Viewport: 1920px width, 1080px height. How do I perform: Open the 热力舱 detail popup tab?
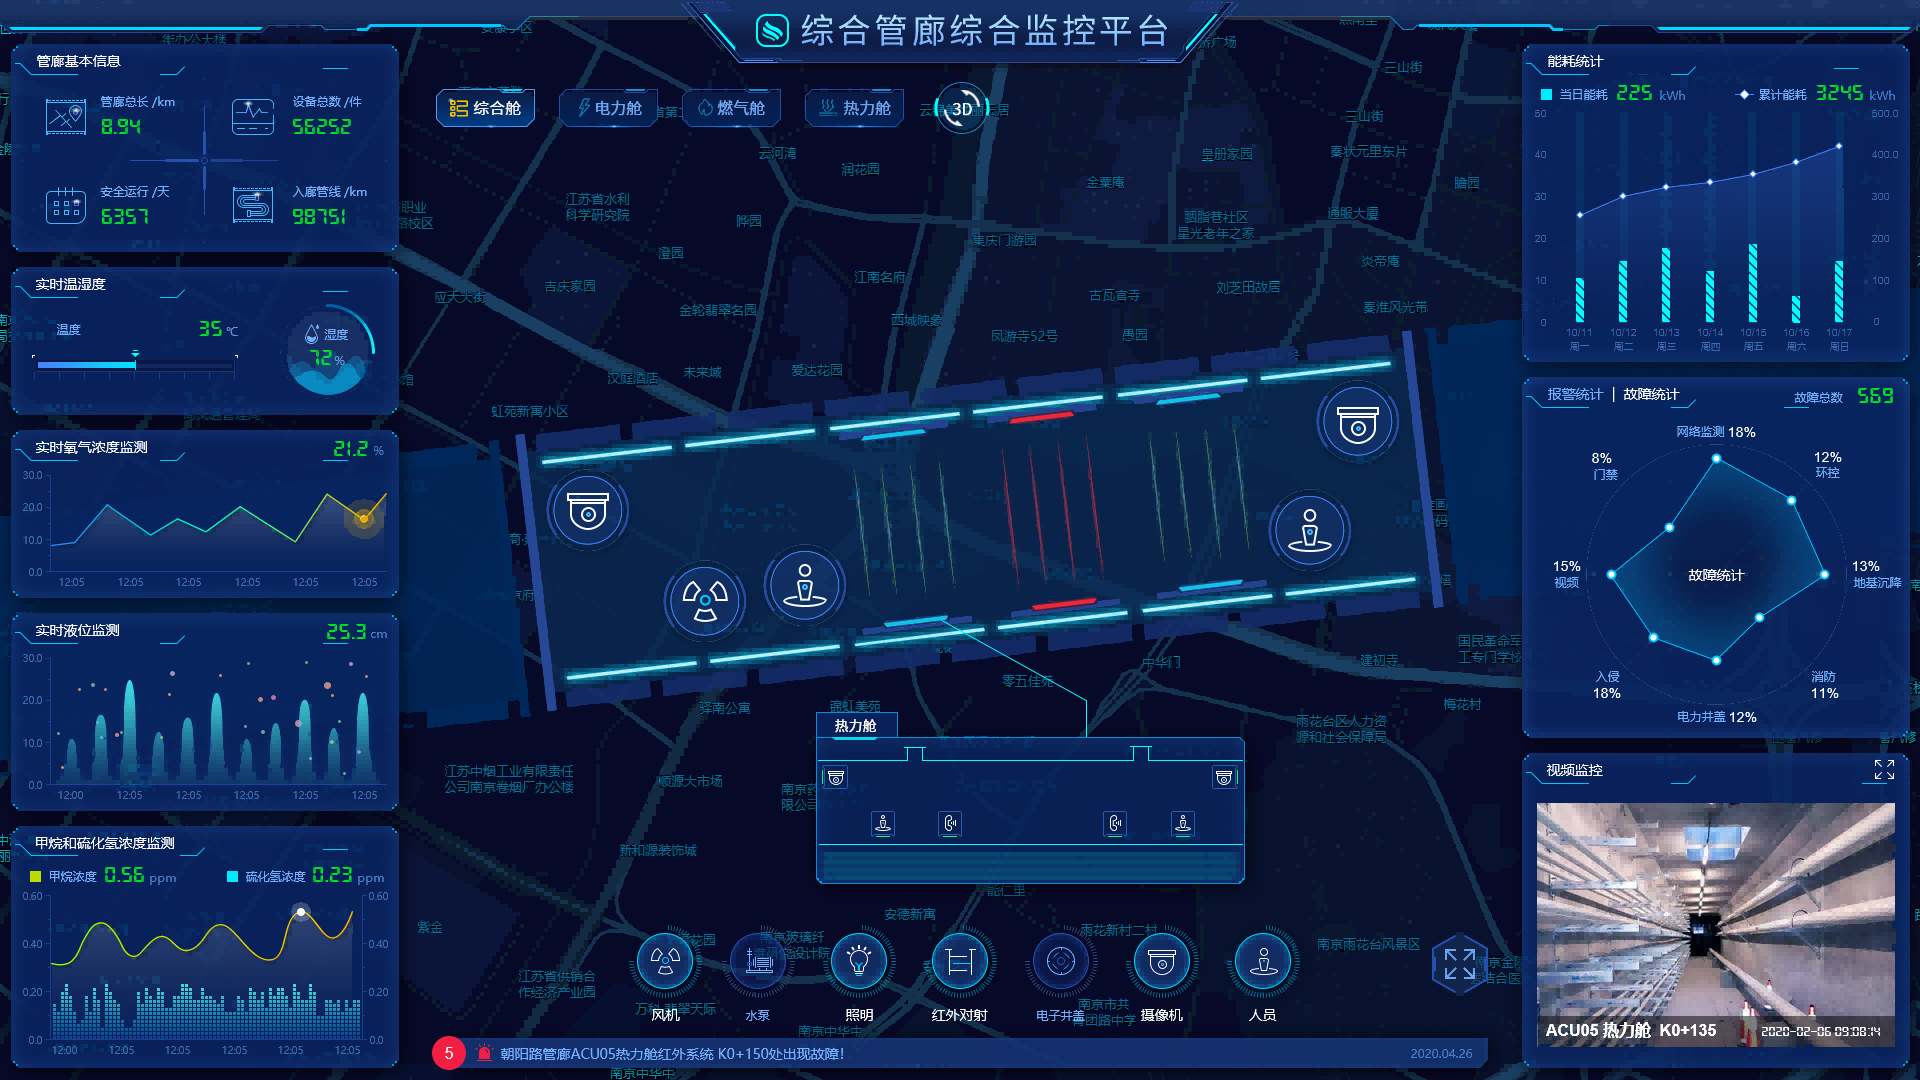point(856,726)
